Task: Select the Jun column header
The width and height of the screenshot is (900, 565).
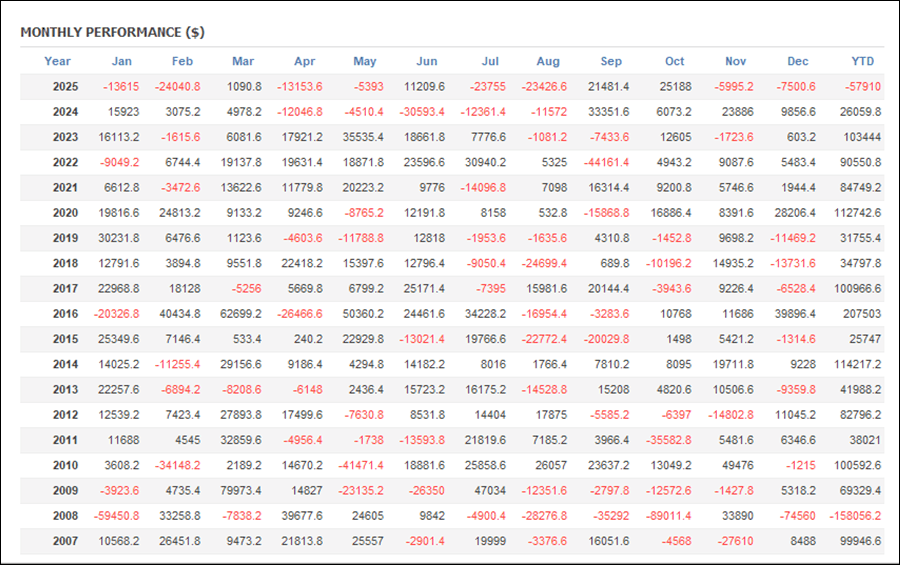Action: [426, 61]
